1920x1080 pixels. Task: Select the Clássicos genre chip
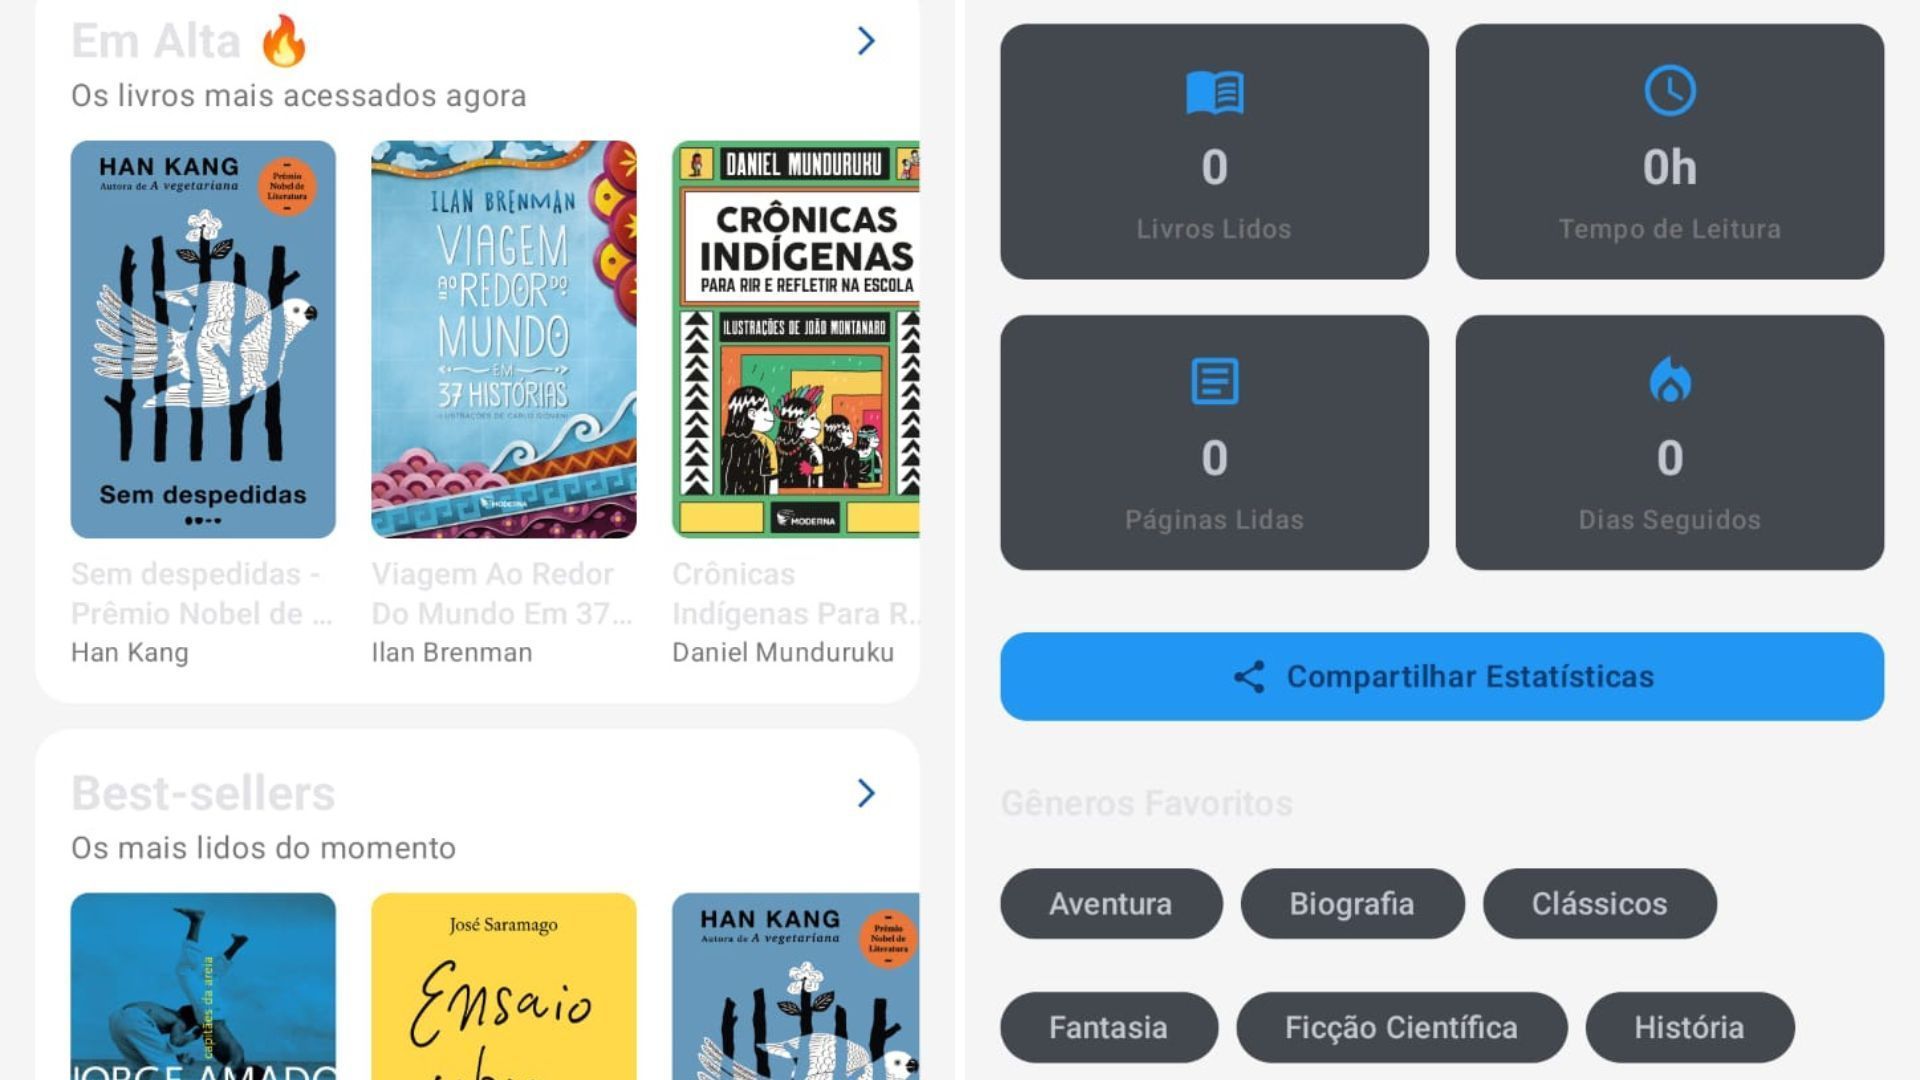coord(1599,904)
